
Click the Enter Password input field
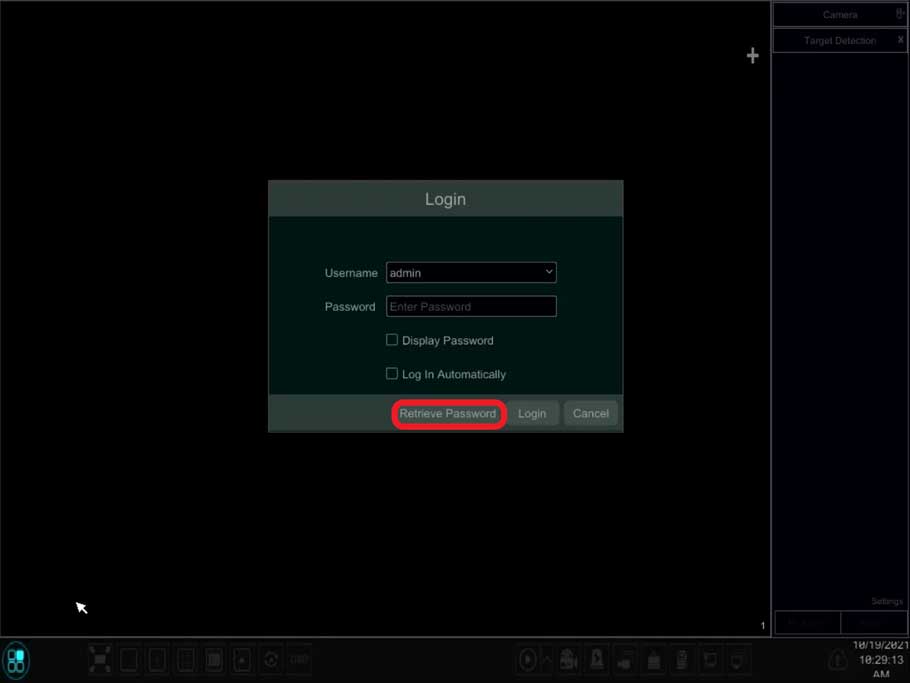coord(471,307)
